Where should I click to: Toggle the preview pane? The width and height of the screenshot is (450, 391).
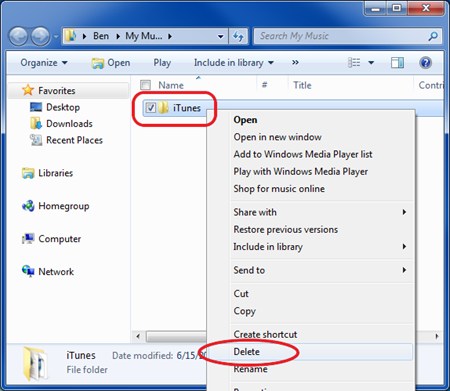click(397, 63)
